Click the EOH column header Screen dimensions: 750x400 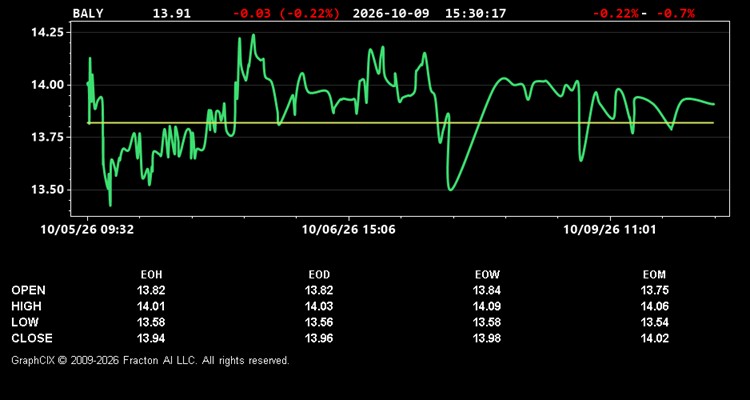point(151,275)
